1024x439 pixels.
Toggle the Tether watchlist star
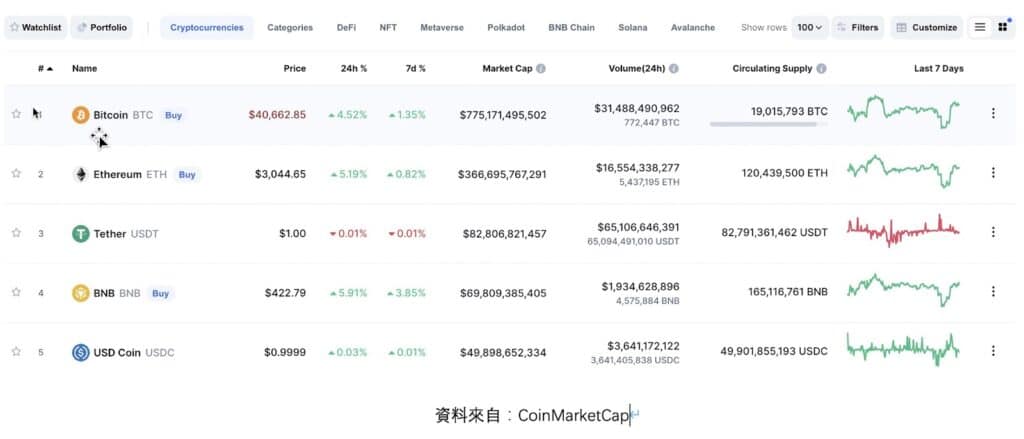click(16, 233)
